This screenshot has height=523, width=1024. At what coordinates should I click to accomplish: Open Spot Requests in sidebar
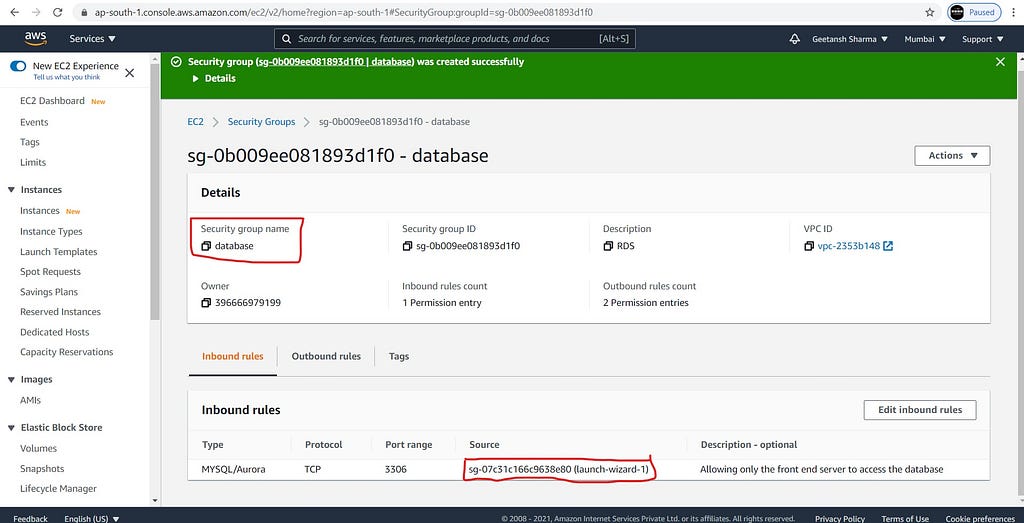tap(50, 272)
